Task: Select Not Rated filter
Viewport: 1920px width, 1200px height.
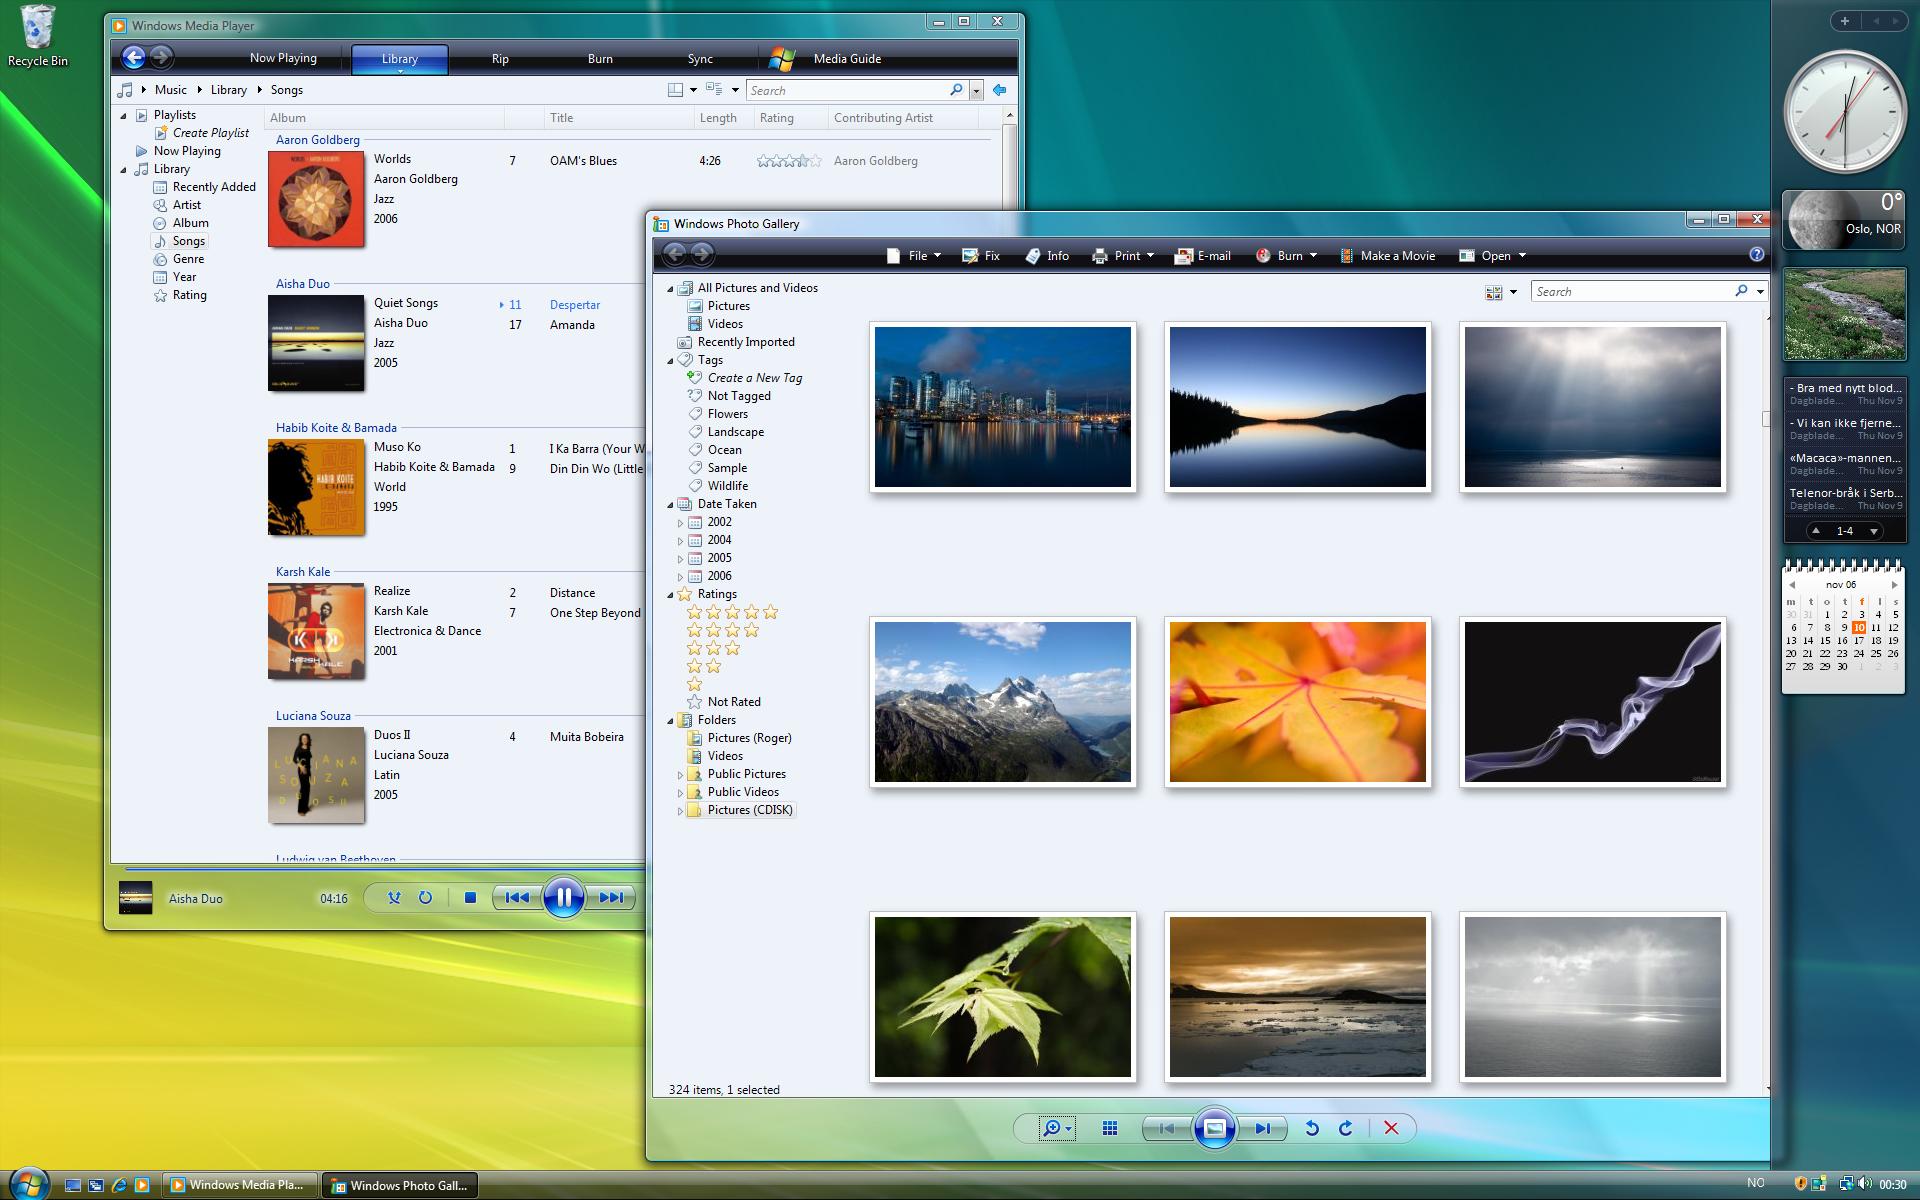Action: click(733, 702)
